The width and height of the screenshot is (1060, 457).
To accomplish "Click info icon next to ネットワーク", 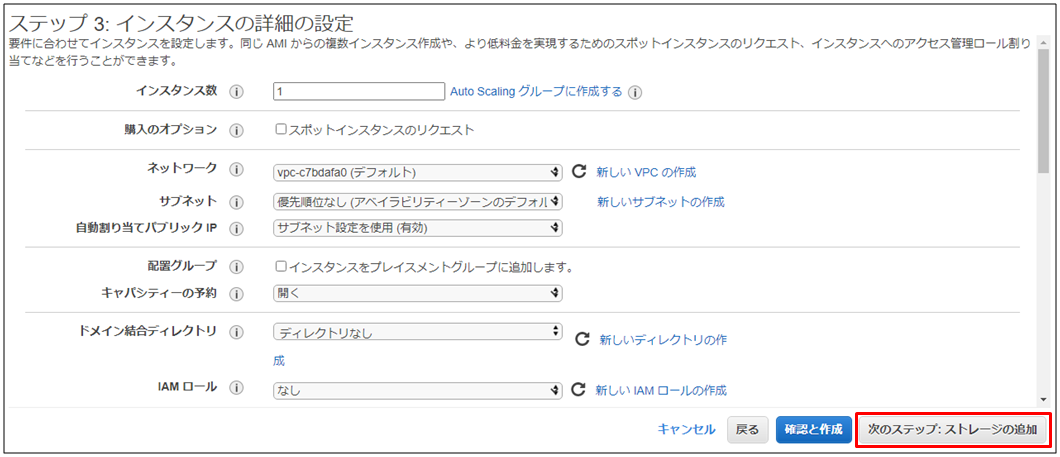I will [236, 170].
